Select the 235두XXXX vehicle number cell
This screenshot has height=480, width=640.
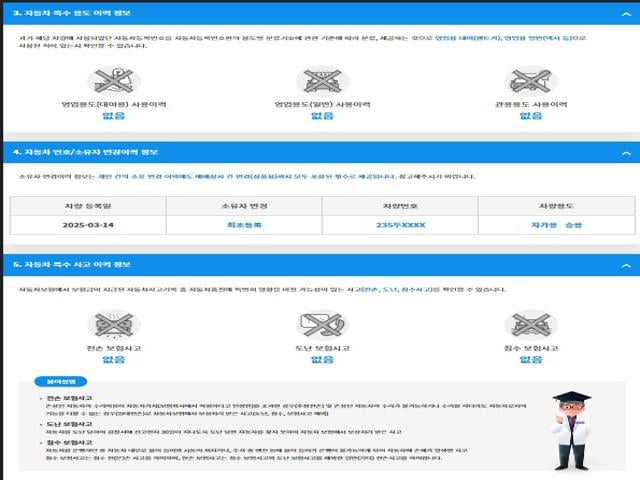pyautogui.click(x=400, y=225)
